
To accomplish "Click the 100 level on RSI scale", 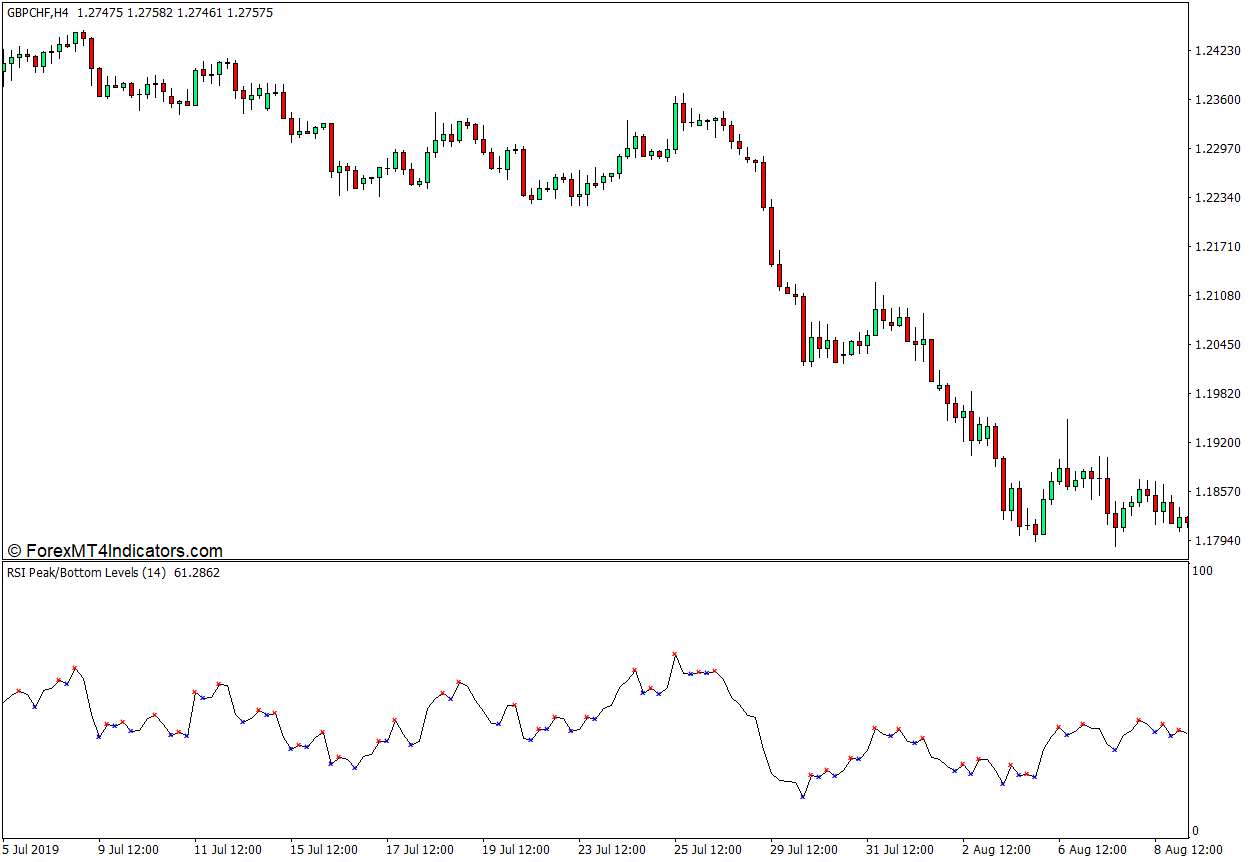I will [1203, 571].
